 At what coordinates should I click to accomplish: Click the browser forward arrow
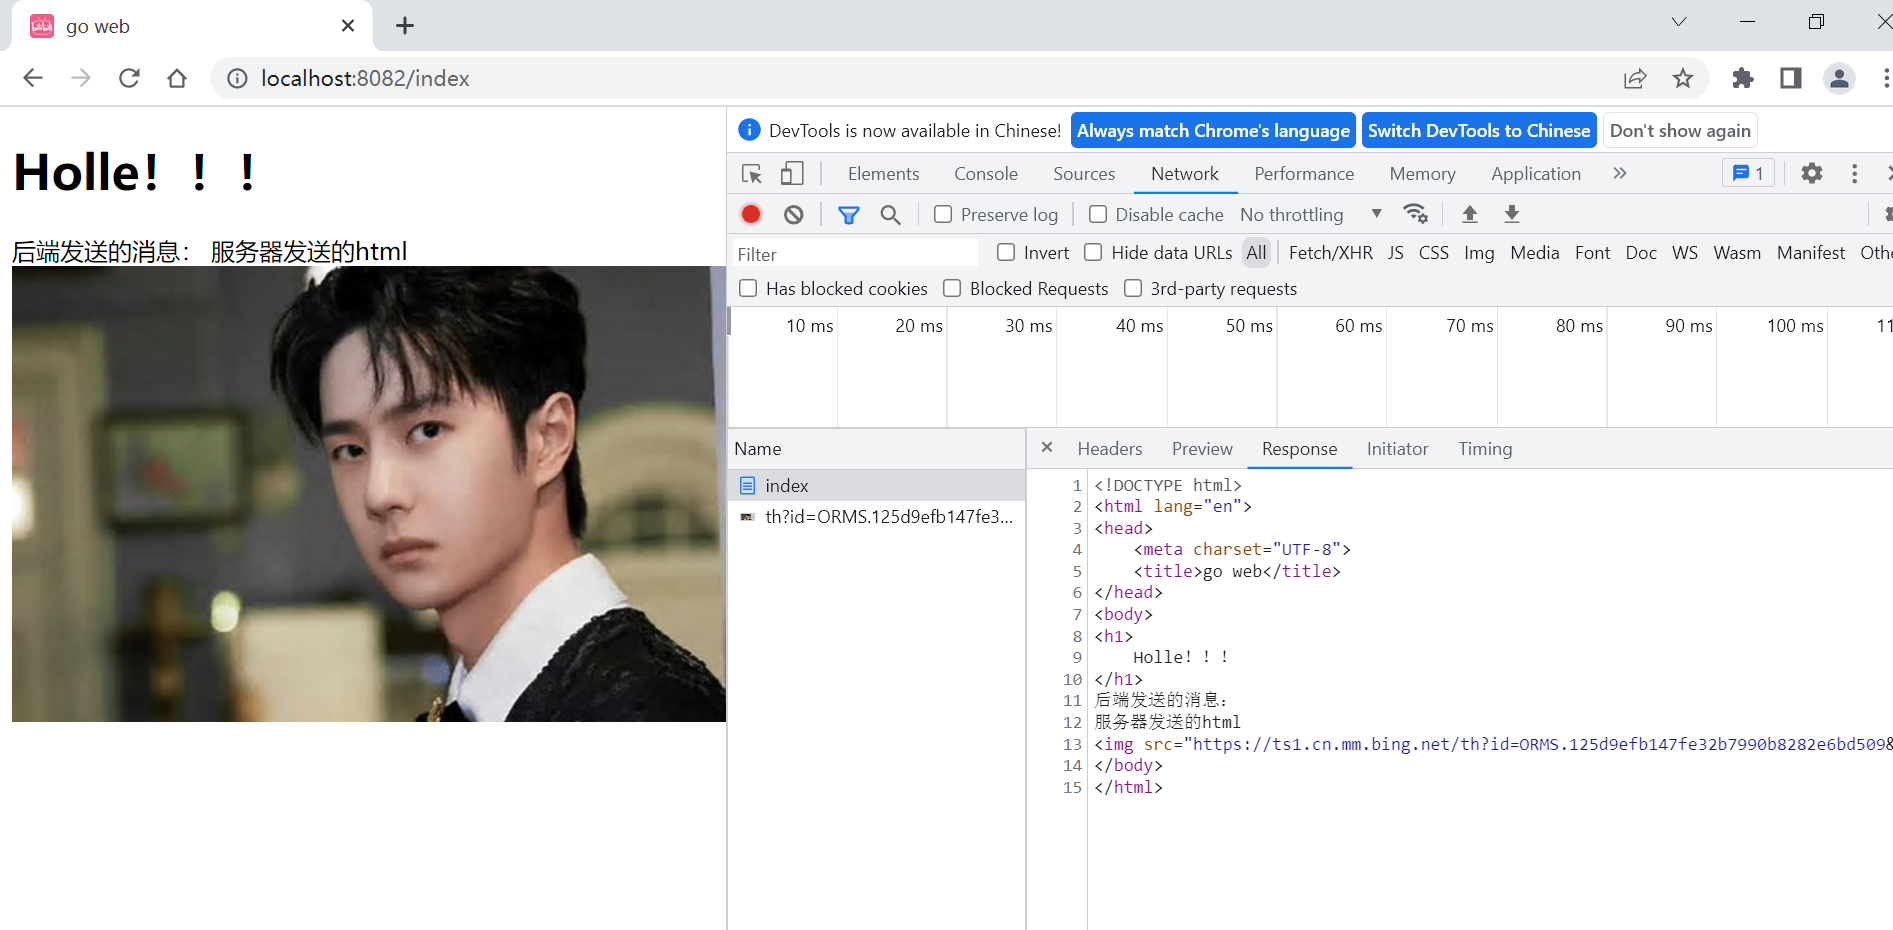coord(81,78)
